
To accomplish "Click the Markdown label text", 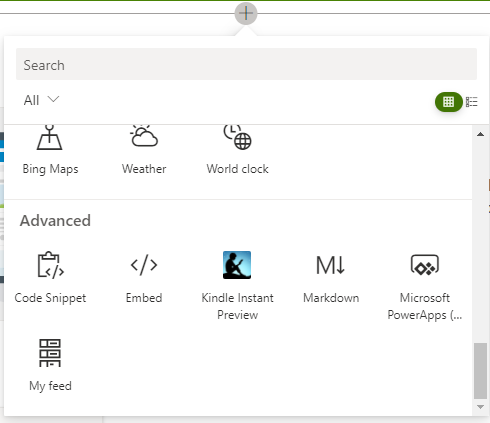I will [x=331, y=298].
